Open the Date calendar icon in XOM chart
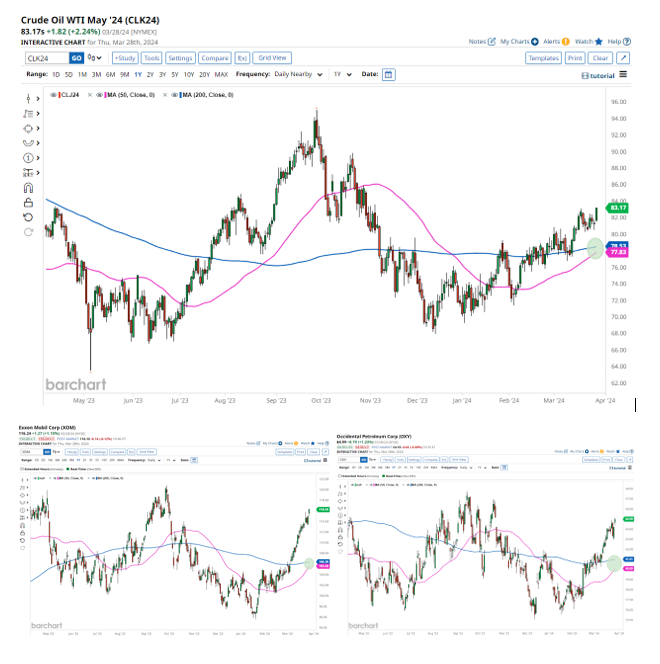The width and height of the screenshot is (660, 664). (194, 460)
